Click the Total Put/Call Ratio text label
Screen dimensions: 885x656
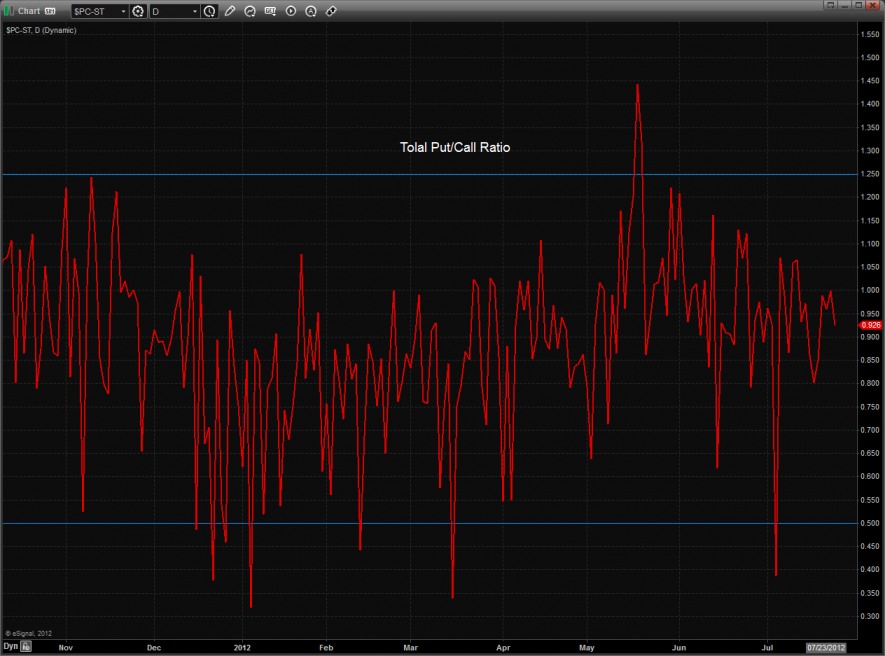tap(455, 148)
